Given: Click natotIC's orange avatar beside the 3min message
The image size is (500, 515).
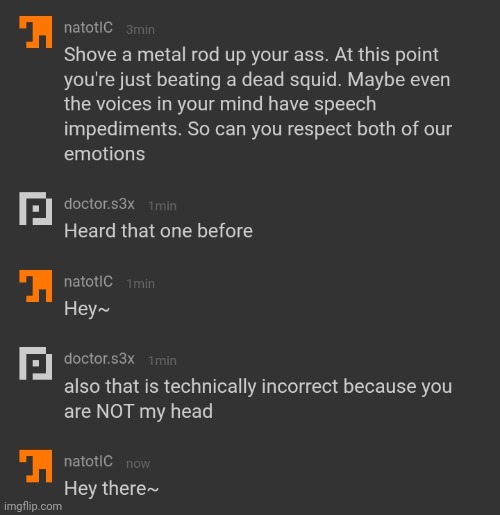Looking at the screenshot, I should (36, 32).
